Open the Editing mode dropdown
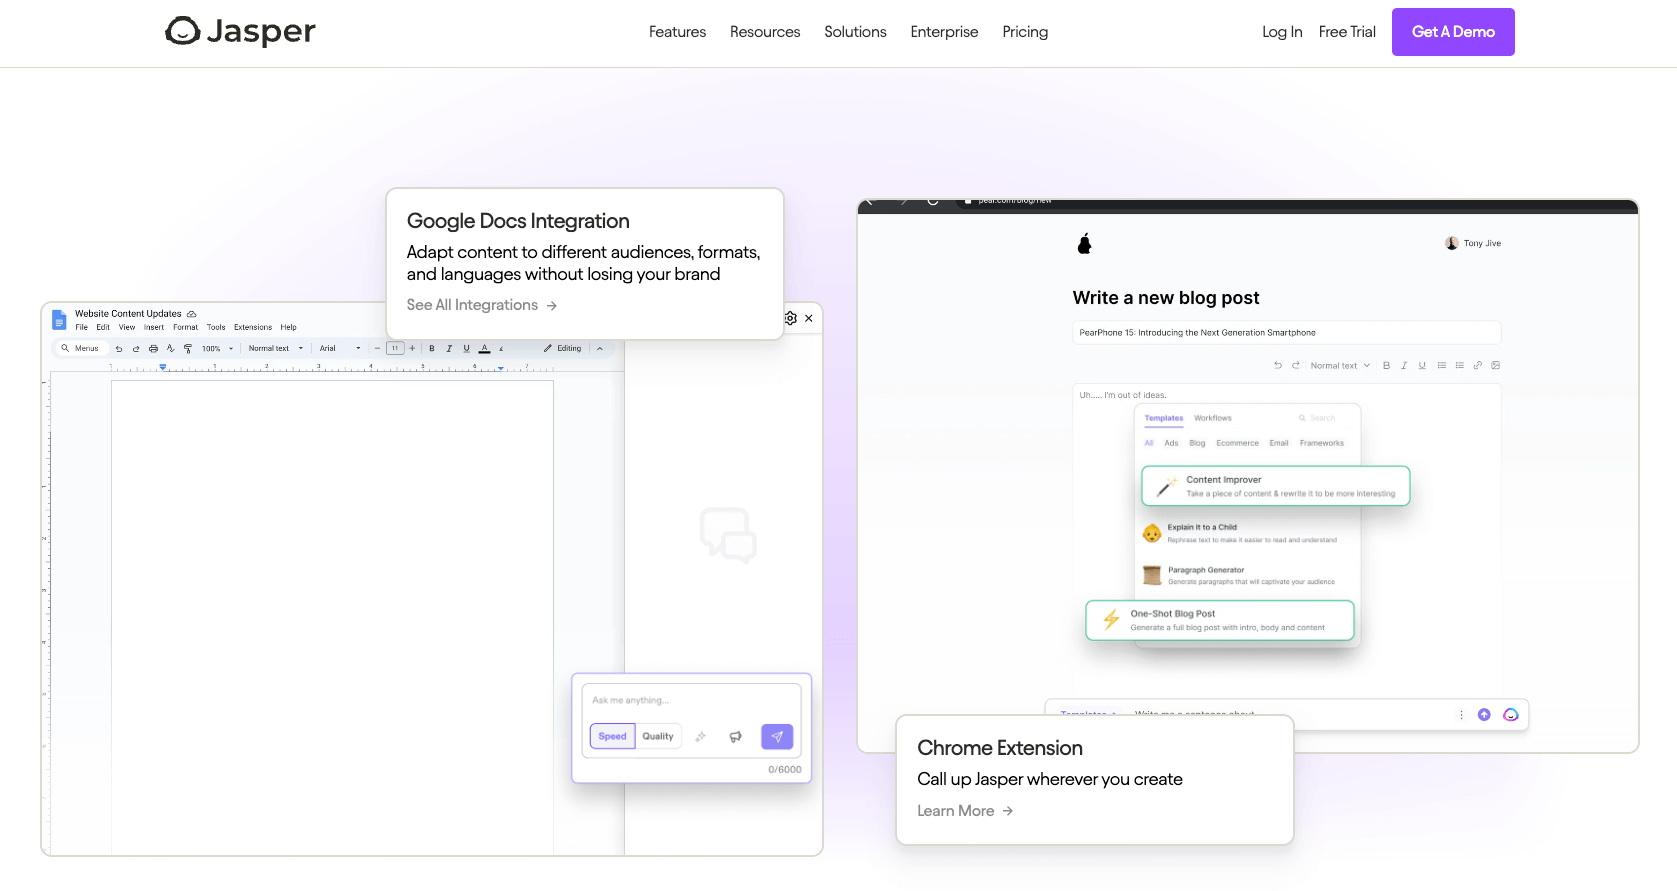The height and width of the screenshot is (891, 1677). tap(562, 348)
